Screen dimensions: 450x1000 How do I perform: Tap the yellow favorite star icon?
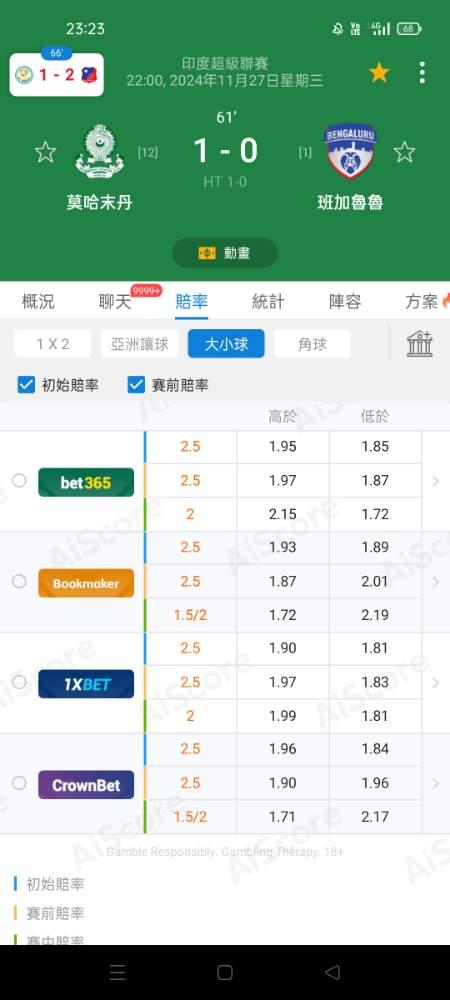(379, 73)
